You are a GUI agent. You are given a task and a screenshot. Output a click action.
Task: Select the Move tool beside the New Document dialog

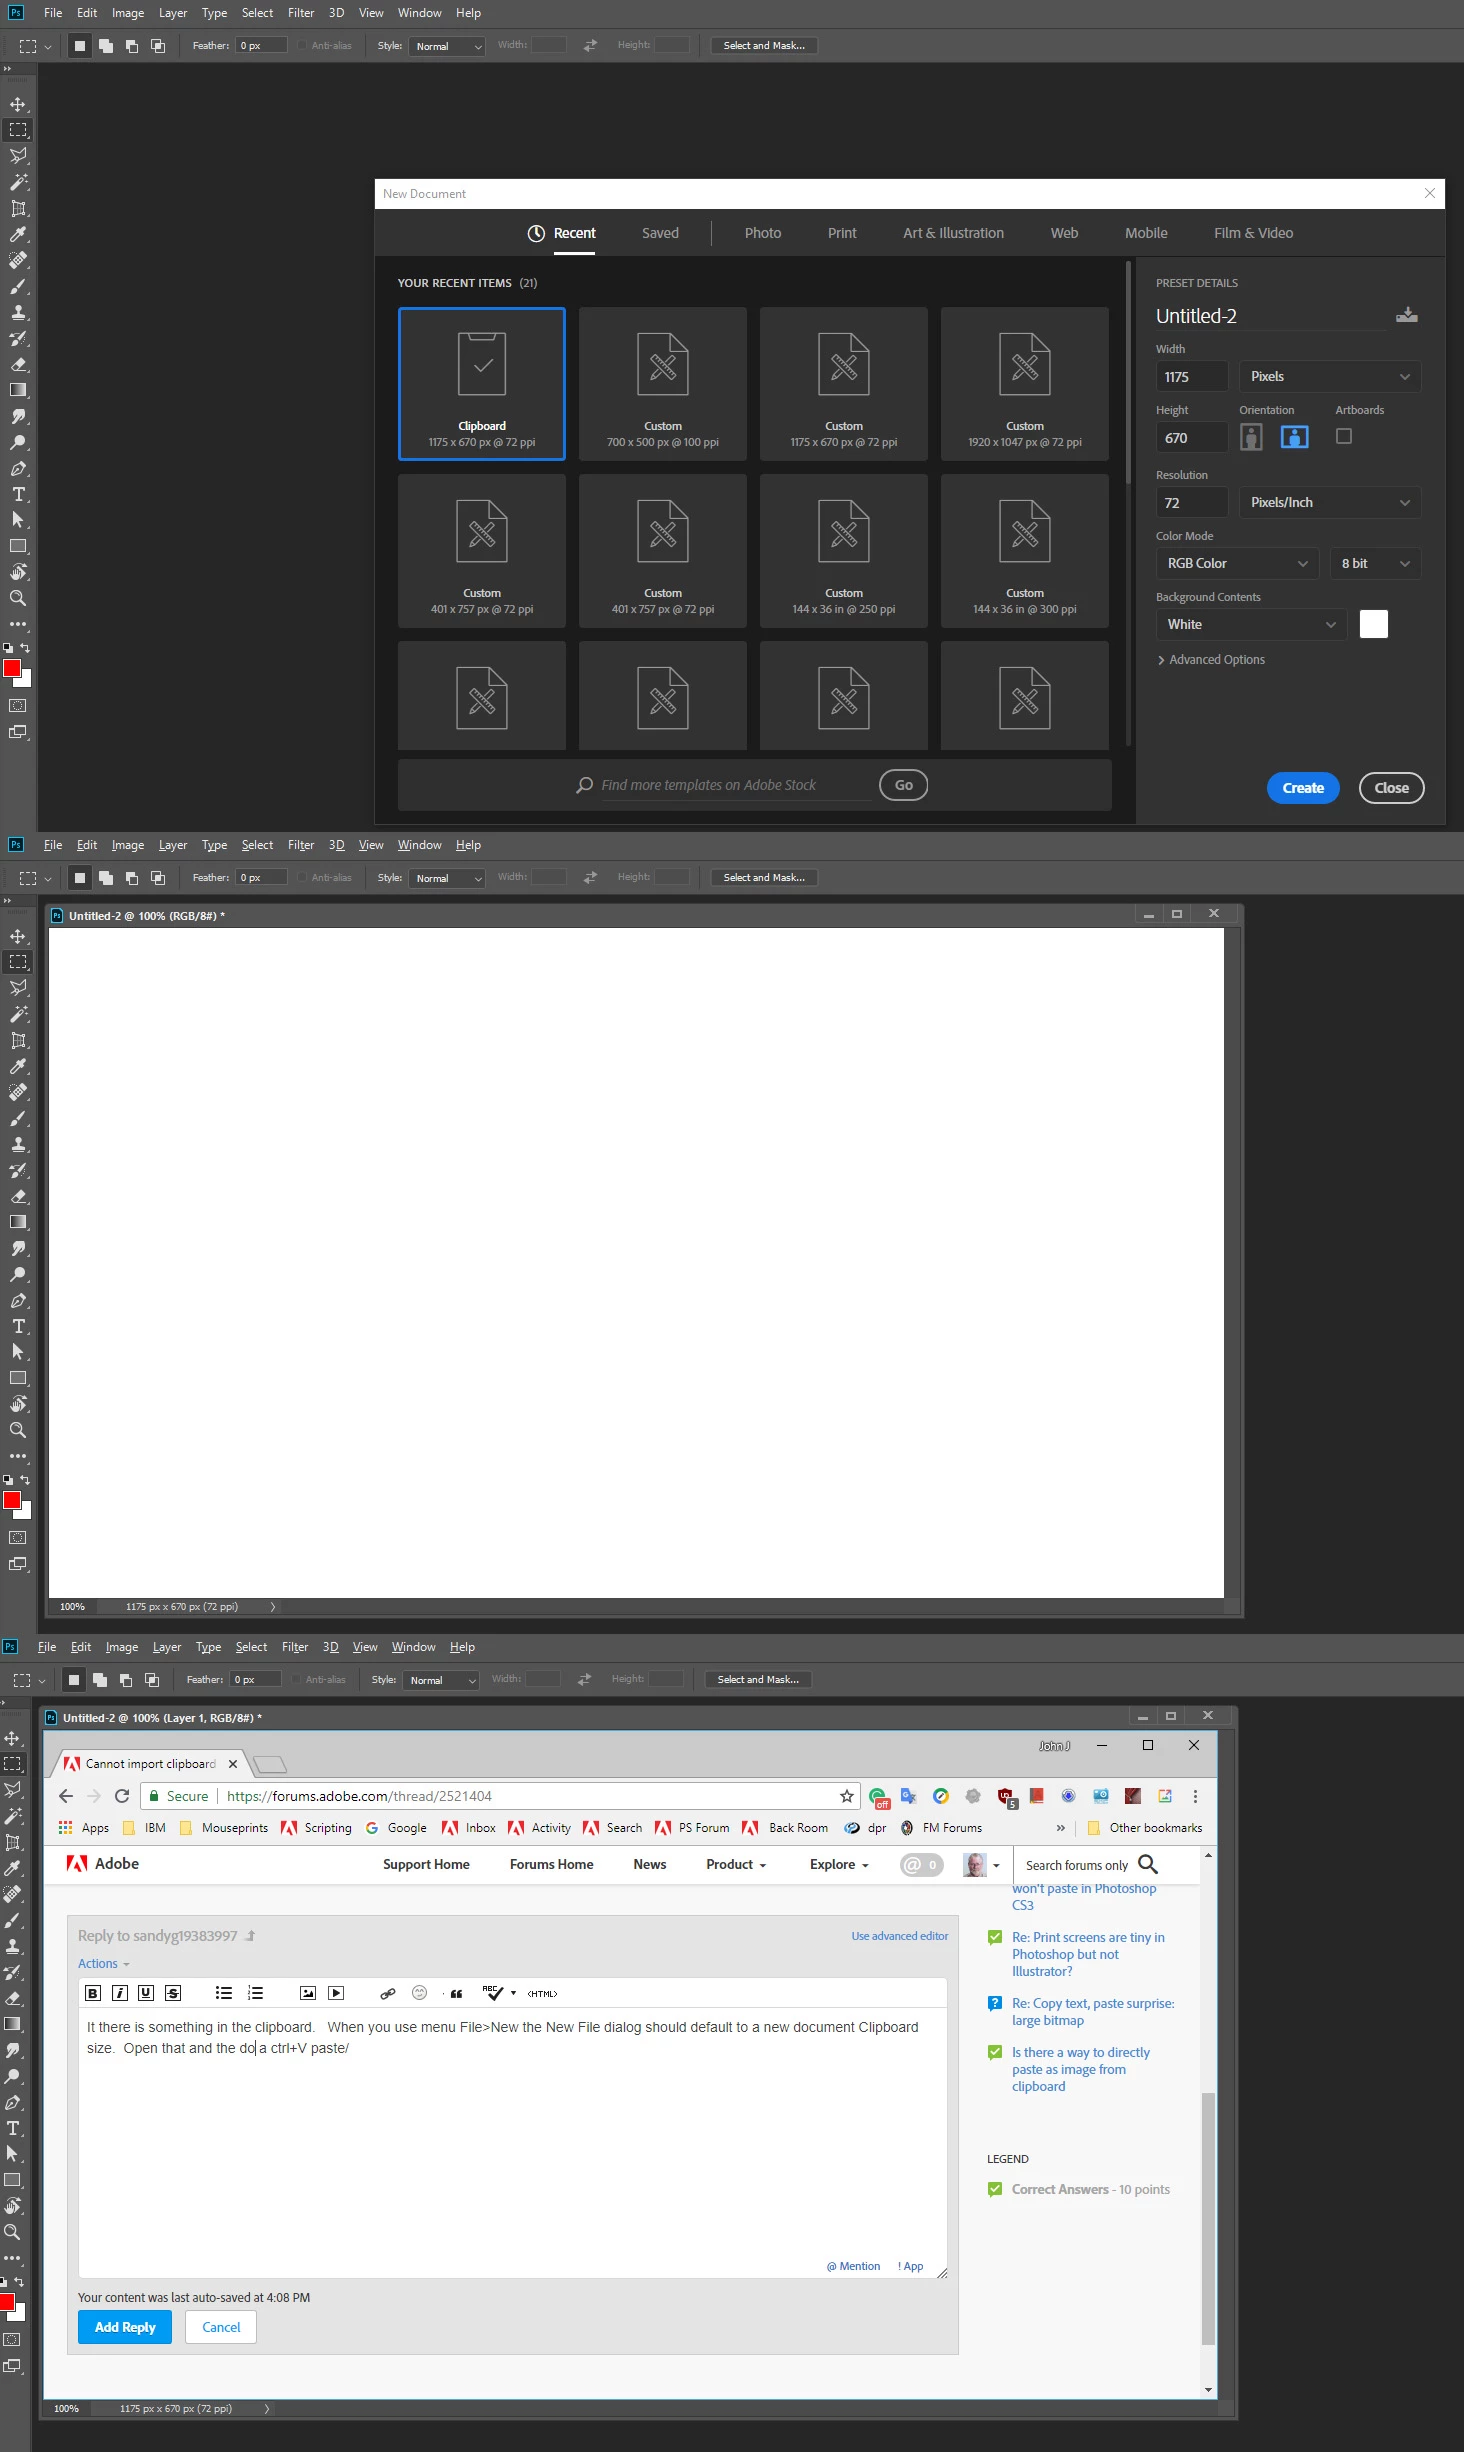tap(18, 104)
